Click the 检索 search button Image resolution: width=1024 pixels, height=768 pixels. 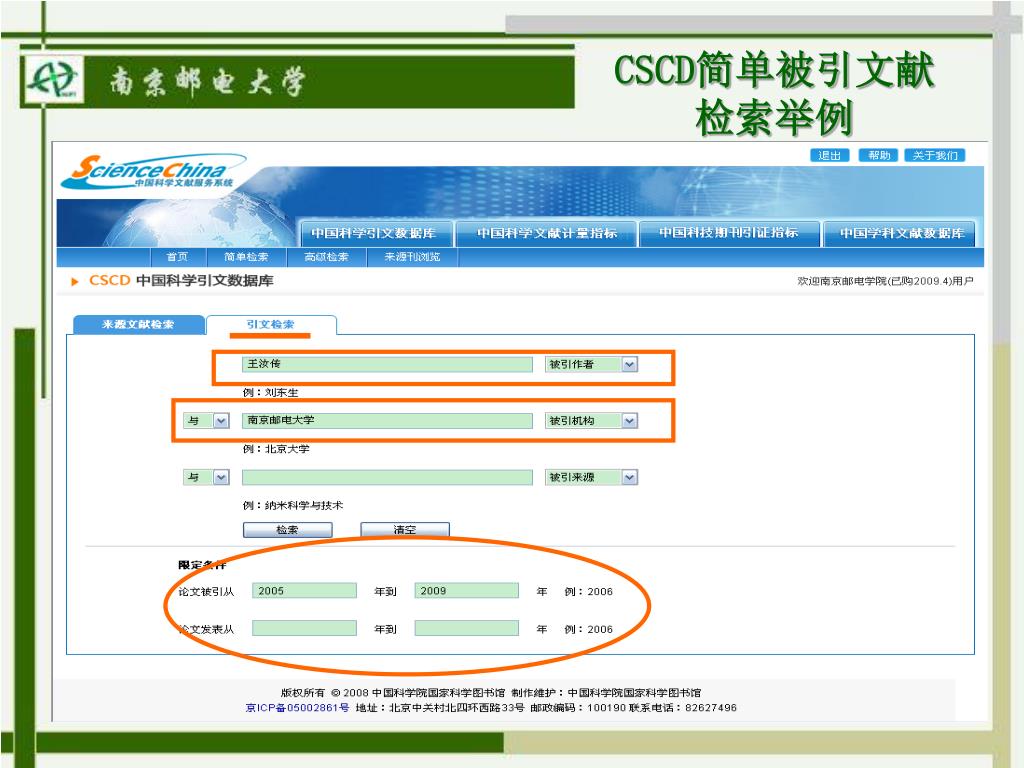287,530
